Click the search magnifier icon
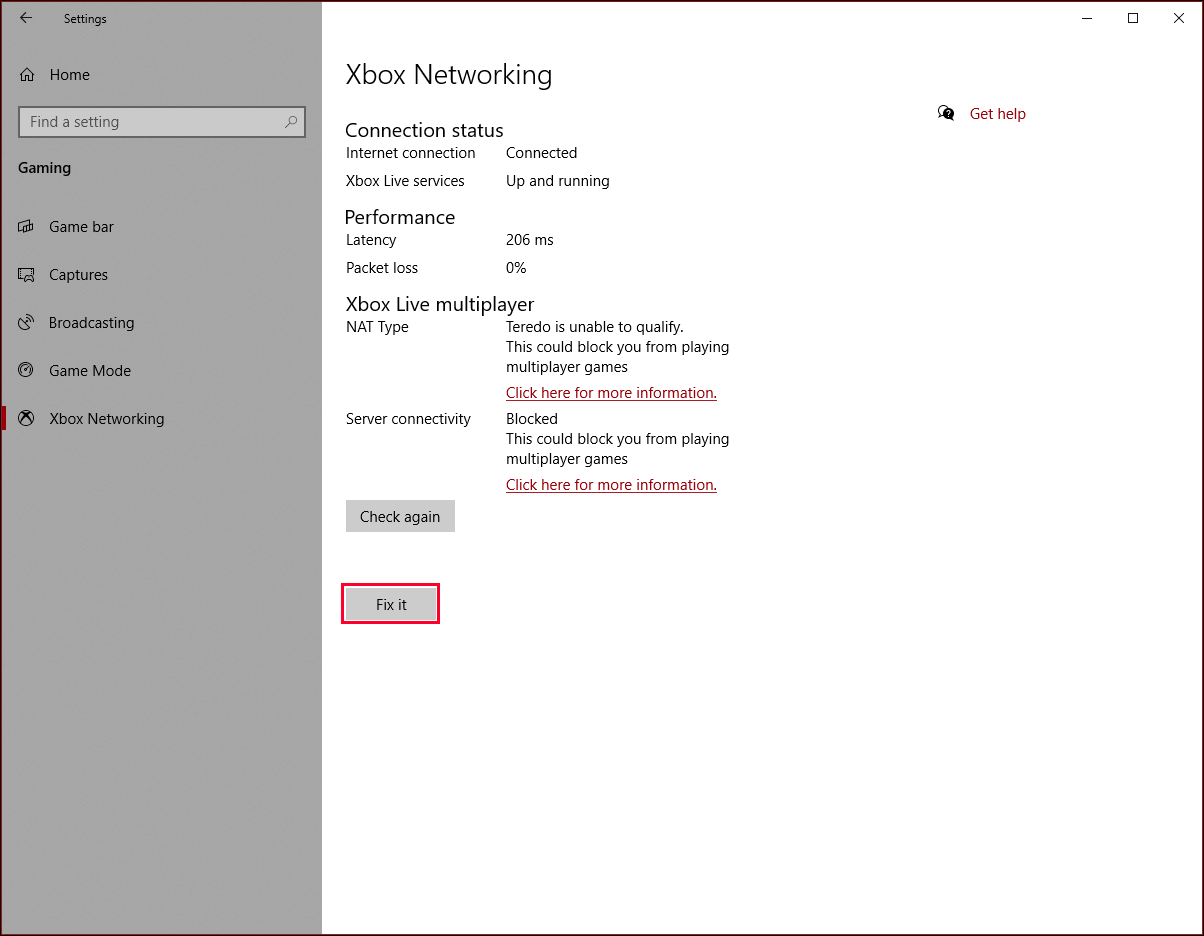 point(291,122)
